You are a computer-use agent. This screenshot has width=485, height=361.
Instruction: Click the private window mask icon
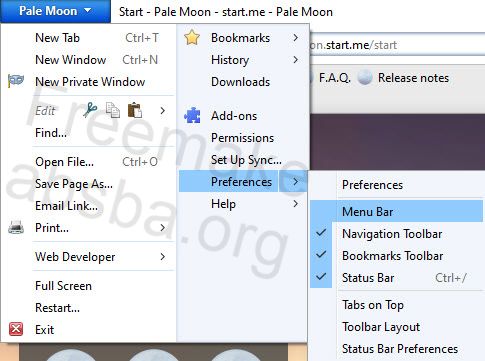pyautogui.click(x=16, y=81)
